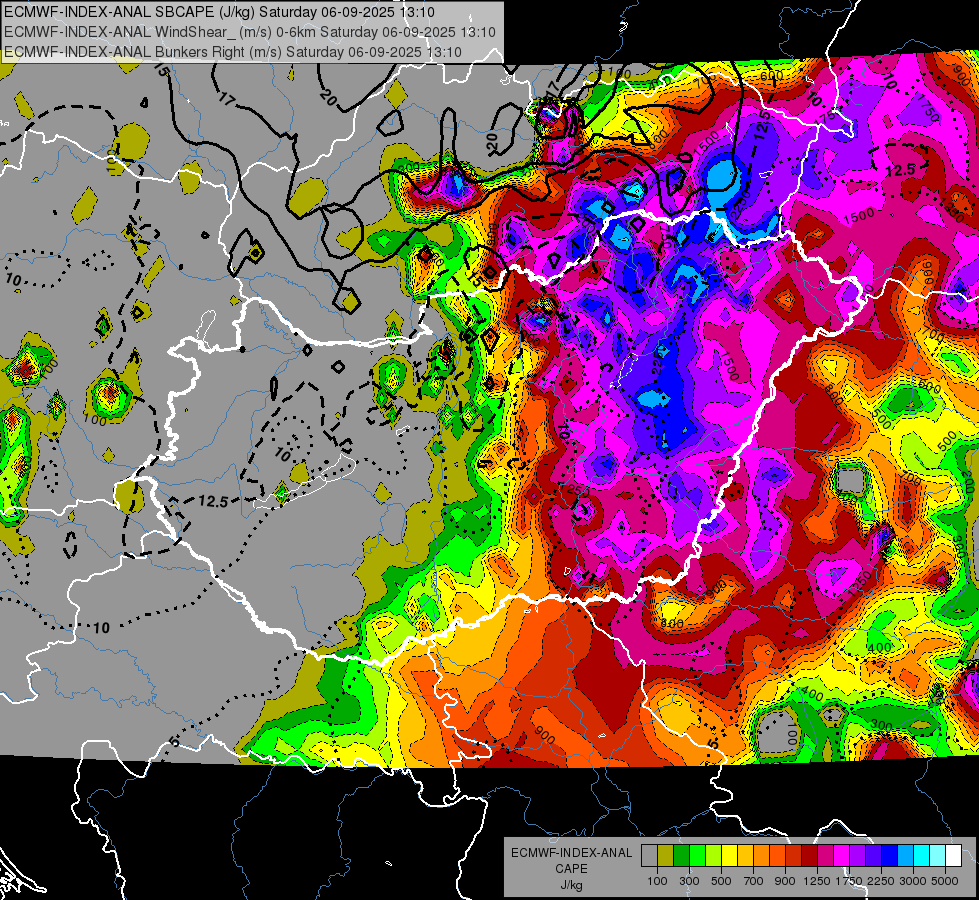979x900 pixels.
Task: Click the WindShear_ 0-6km header line
Action: pyautogui.click(x=250, y=32)
